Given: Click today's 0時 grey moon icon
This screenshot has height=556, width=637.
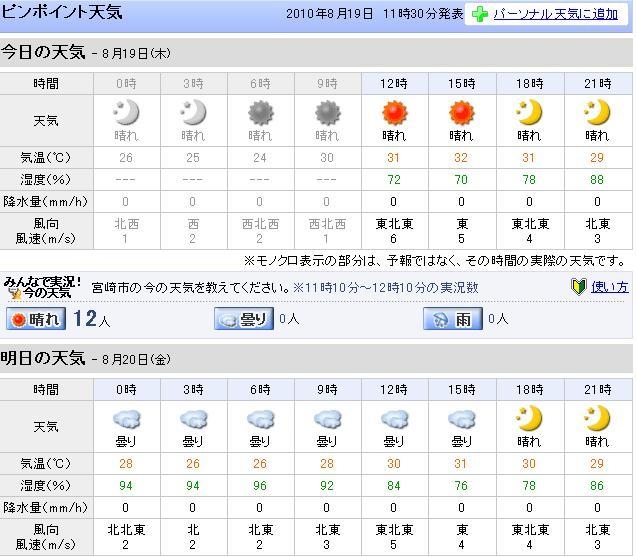Looking at the screenshot, I should pos(126,112).
